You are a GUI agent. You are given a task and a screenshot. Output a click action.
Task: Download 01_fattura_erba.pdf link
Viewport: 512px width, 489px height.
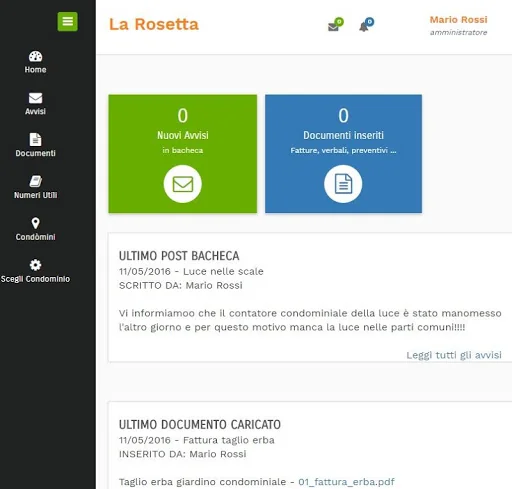click(x=346, y=482)
